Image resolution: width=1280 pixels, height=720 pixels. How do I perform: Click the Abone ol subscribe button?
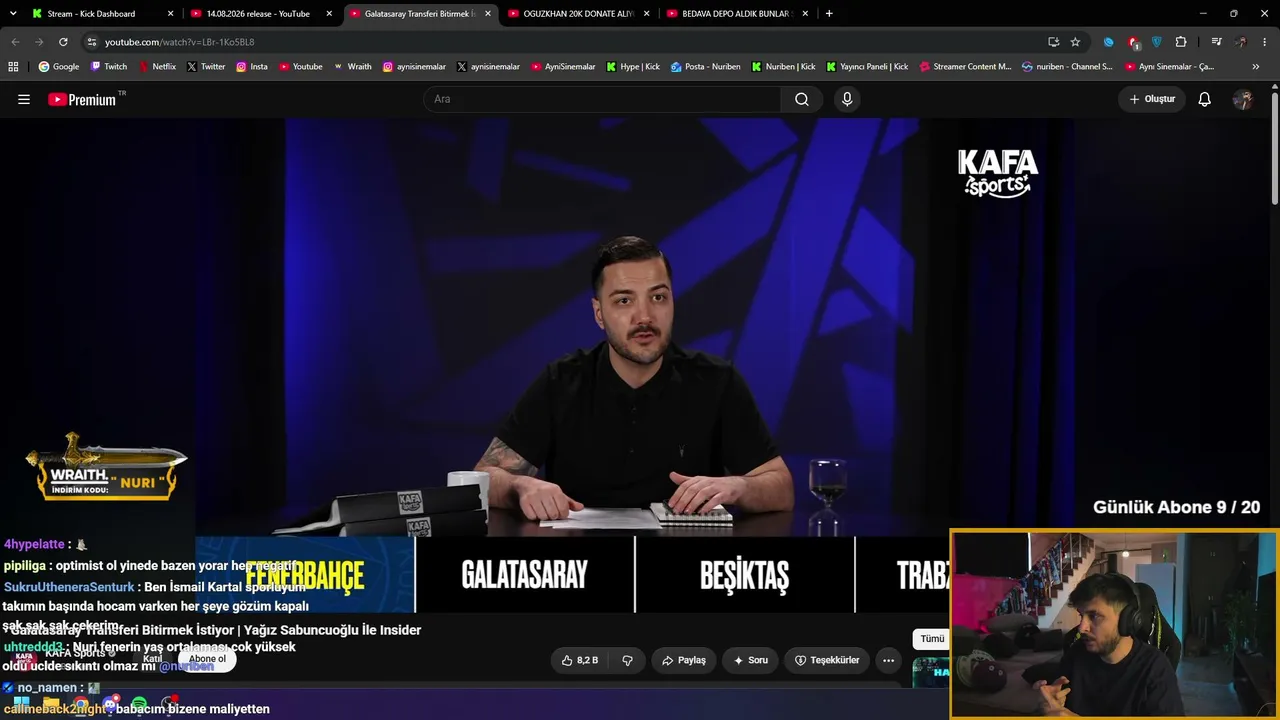[x=207, y=659]
